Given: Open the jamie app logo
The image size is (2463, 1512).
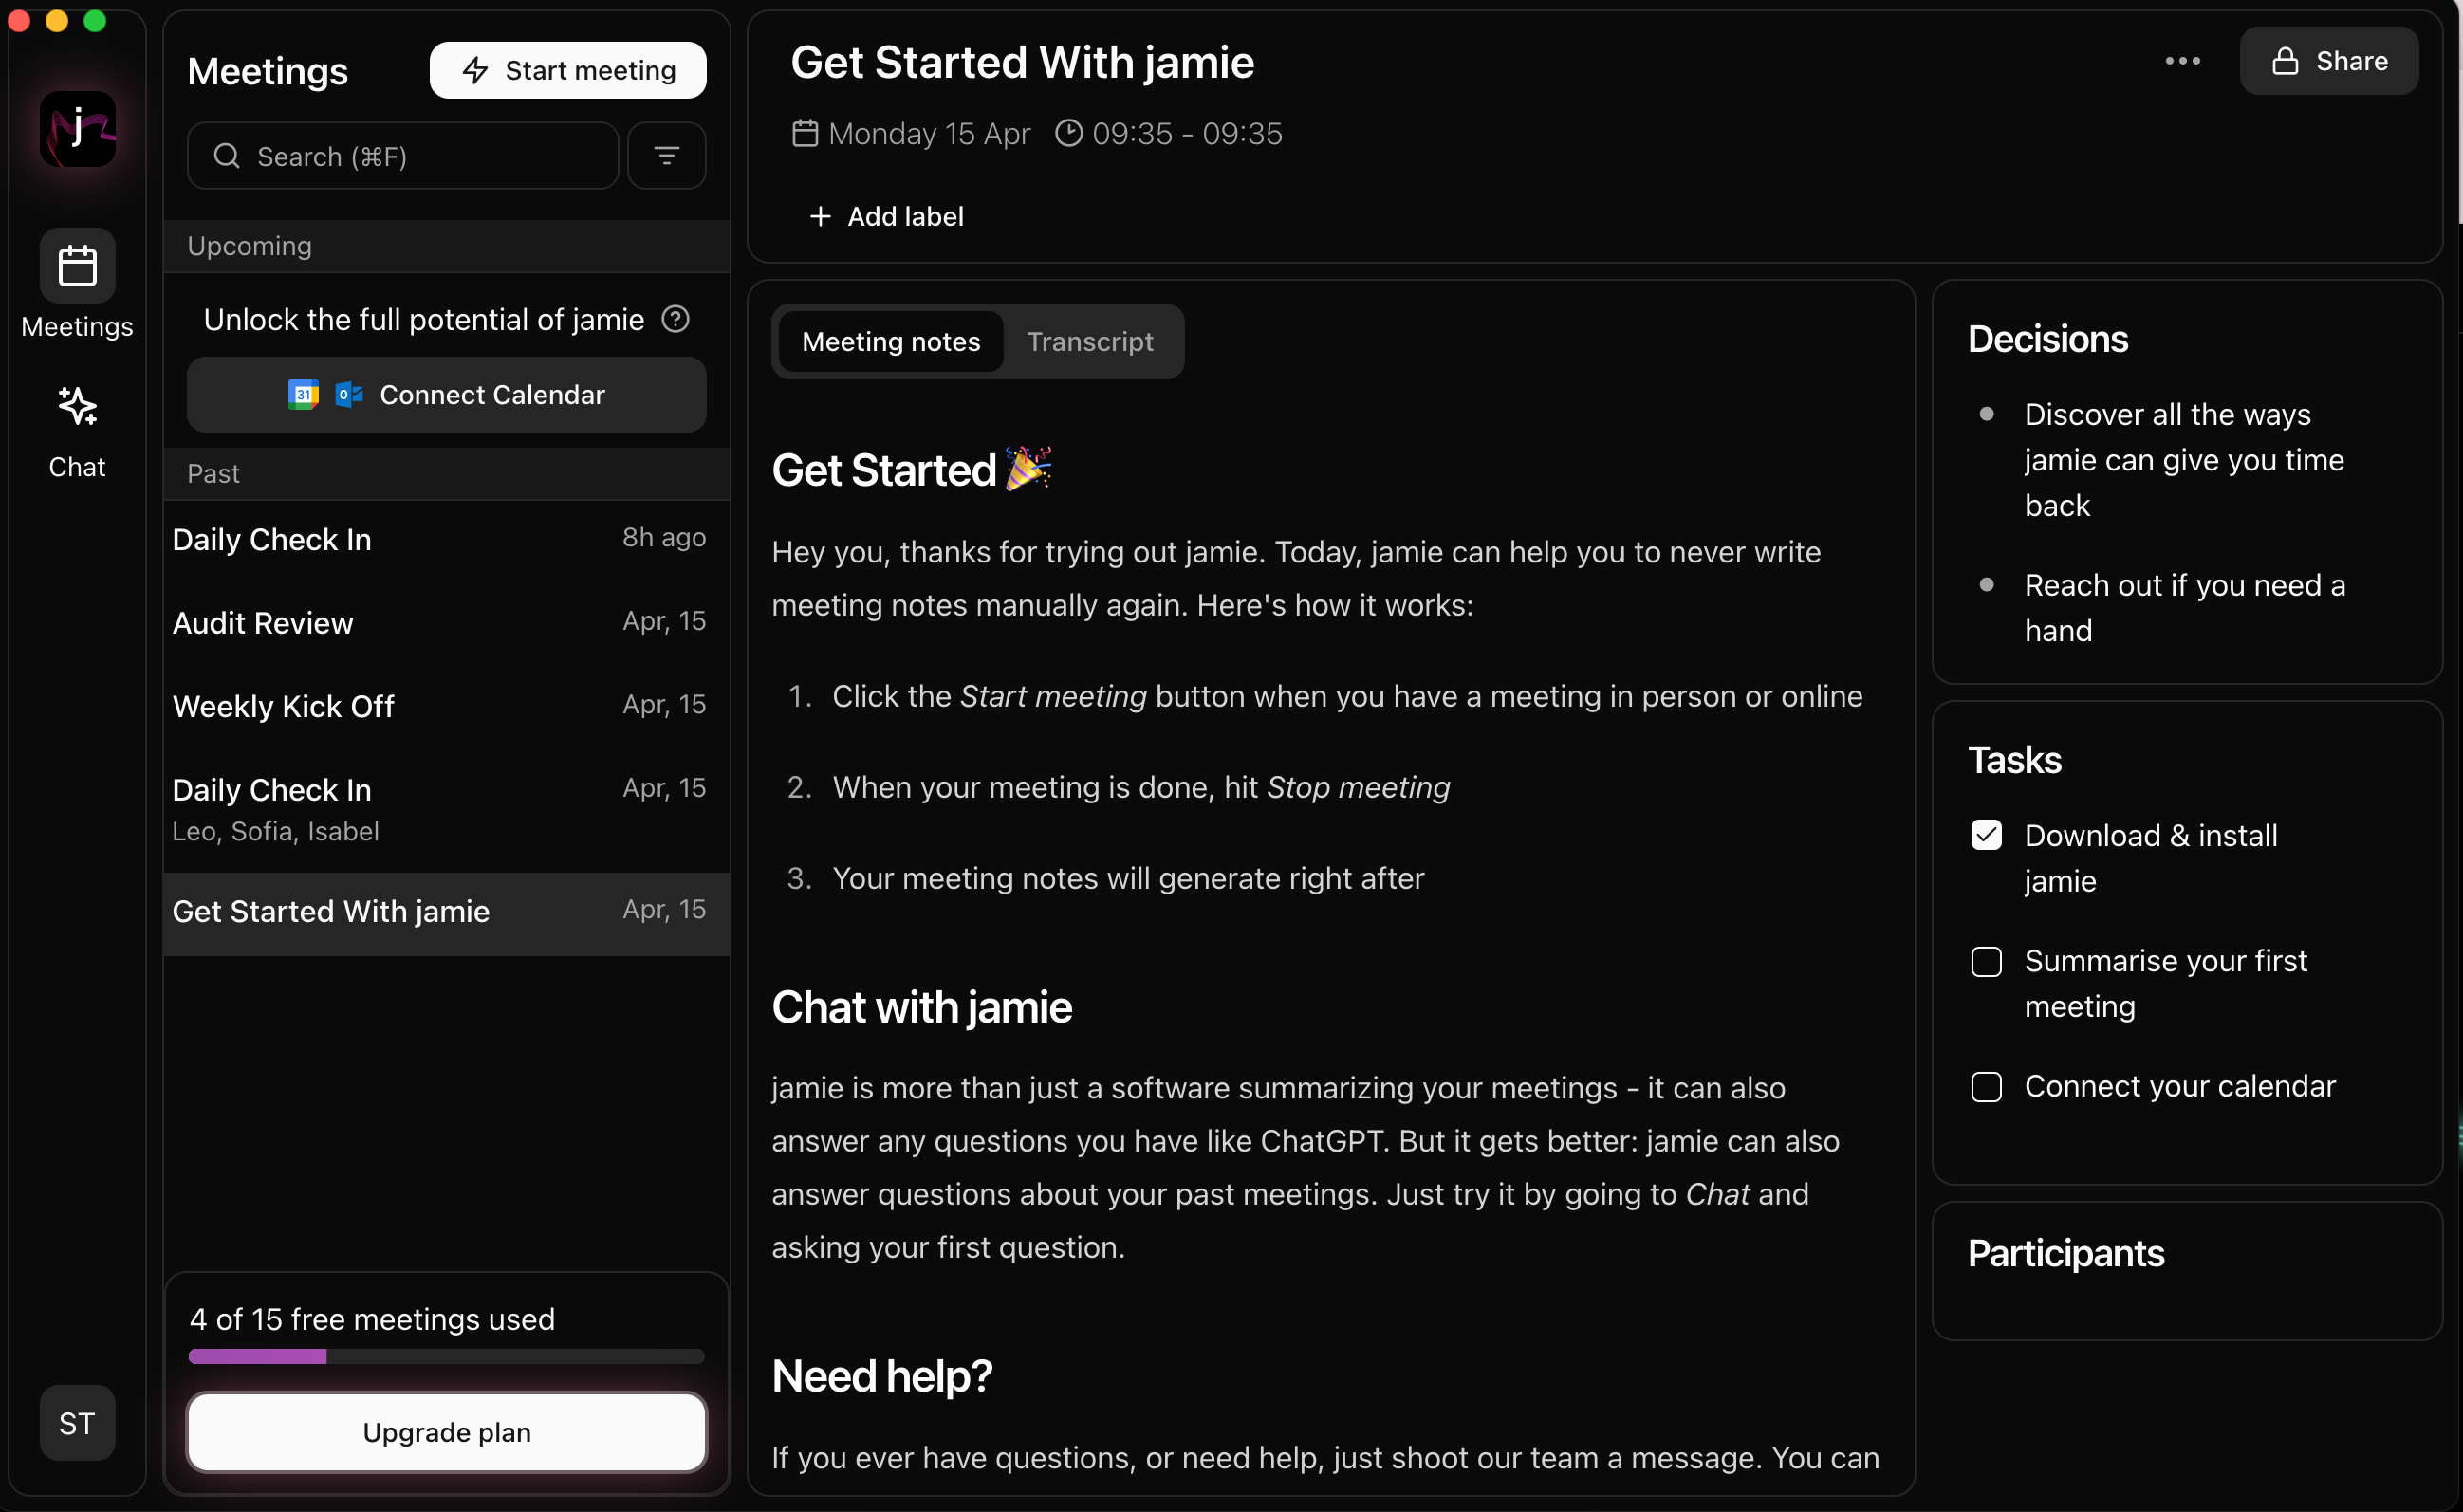Looking at the screenshot, I should (x=77, y=130).
